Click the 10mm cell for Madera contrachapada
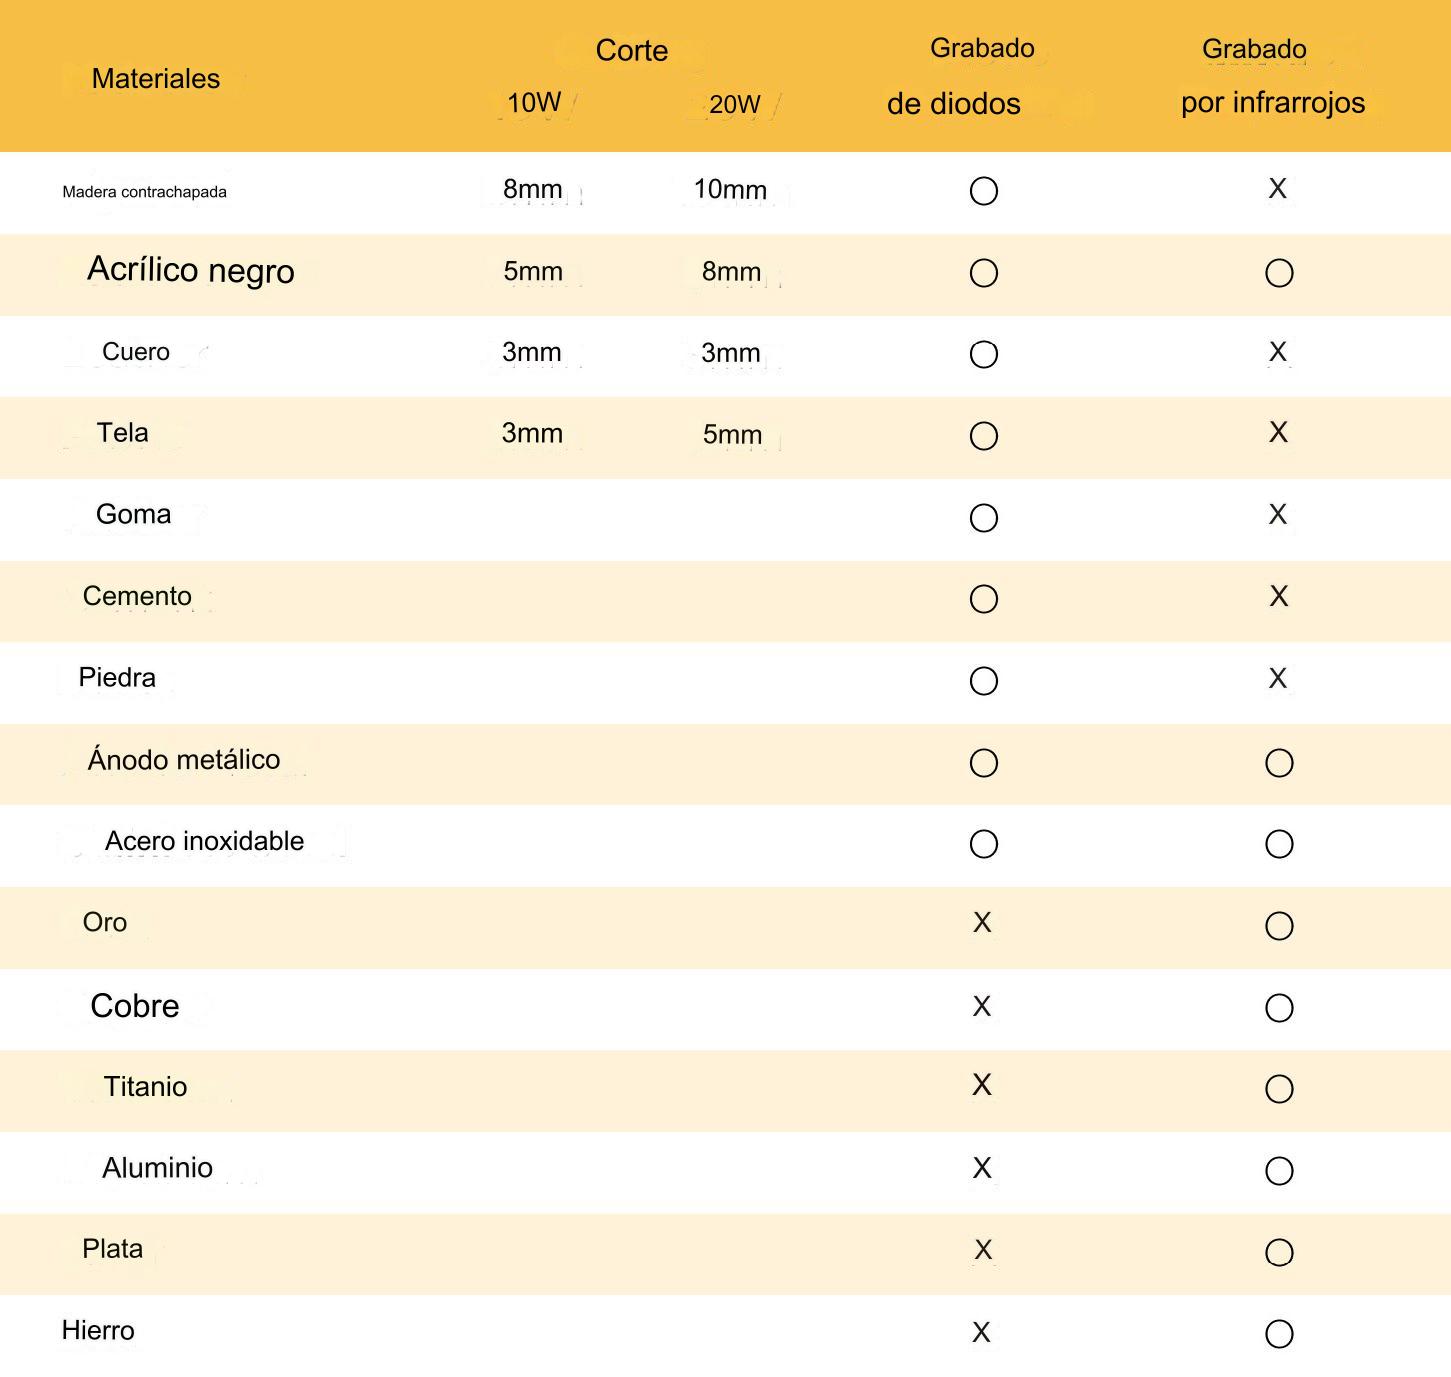The width and height of the screenshot is (1451, 1377). [x=730, y=190]
